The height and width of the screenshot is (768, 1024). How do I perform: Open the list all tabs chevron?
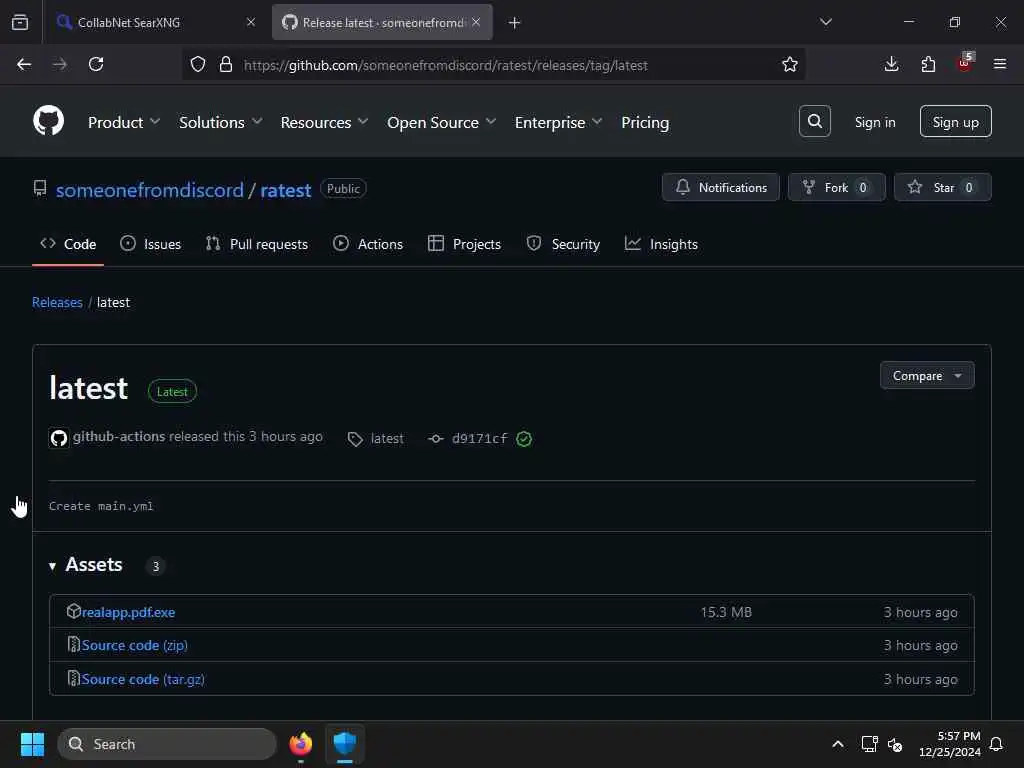coord(826,22)
